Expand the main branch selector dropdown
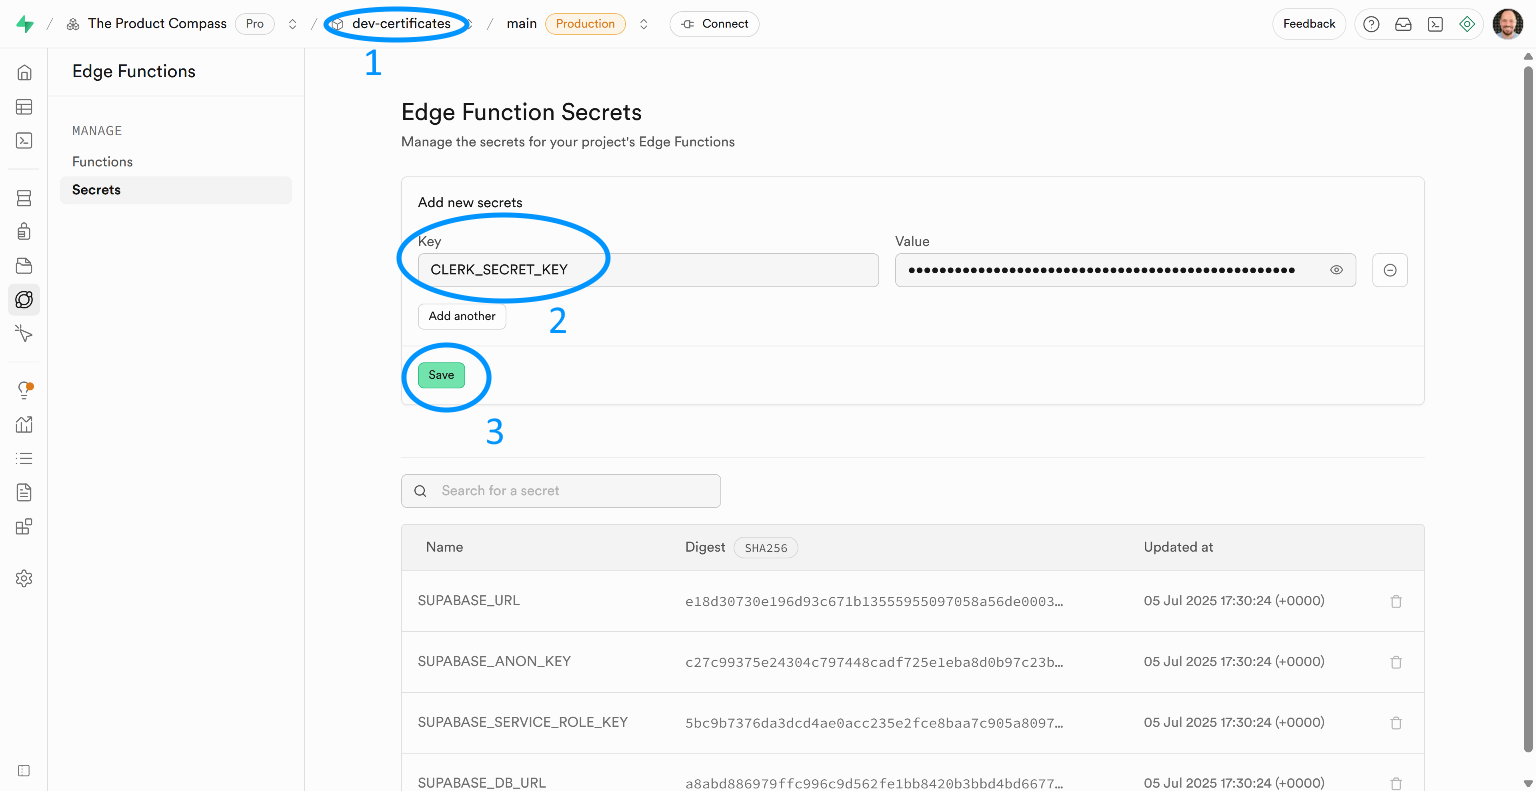Viewport: 1536px width, 791px height. point(643,23)
